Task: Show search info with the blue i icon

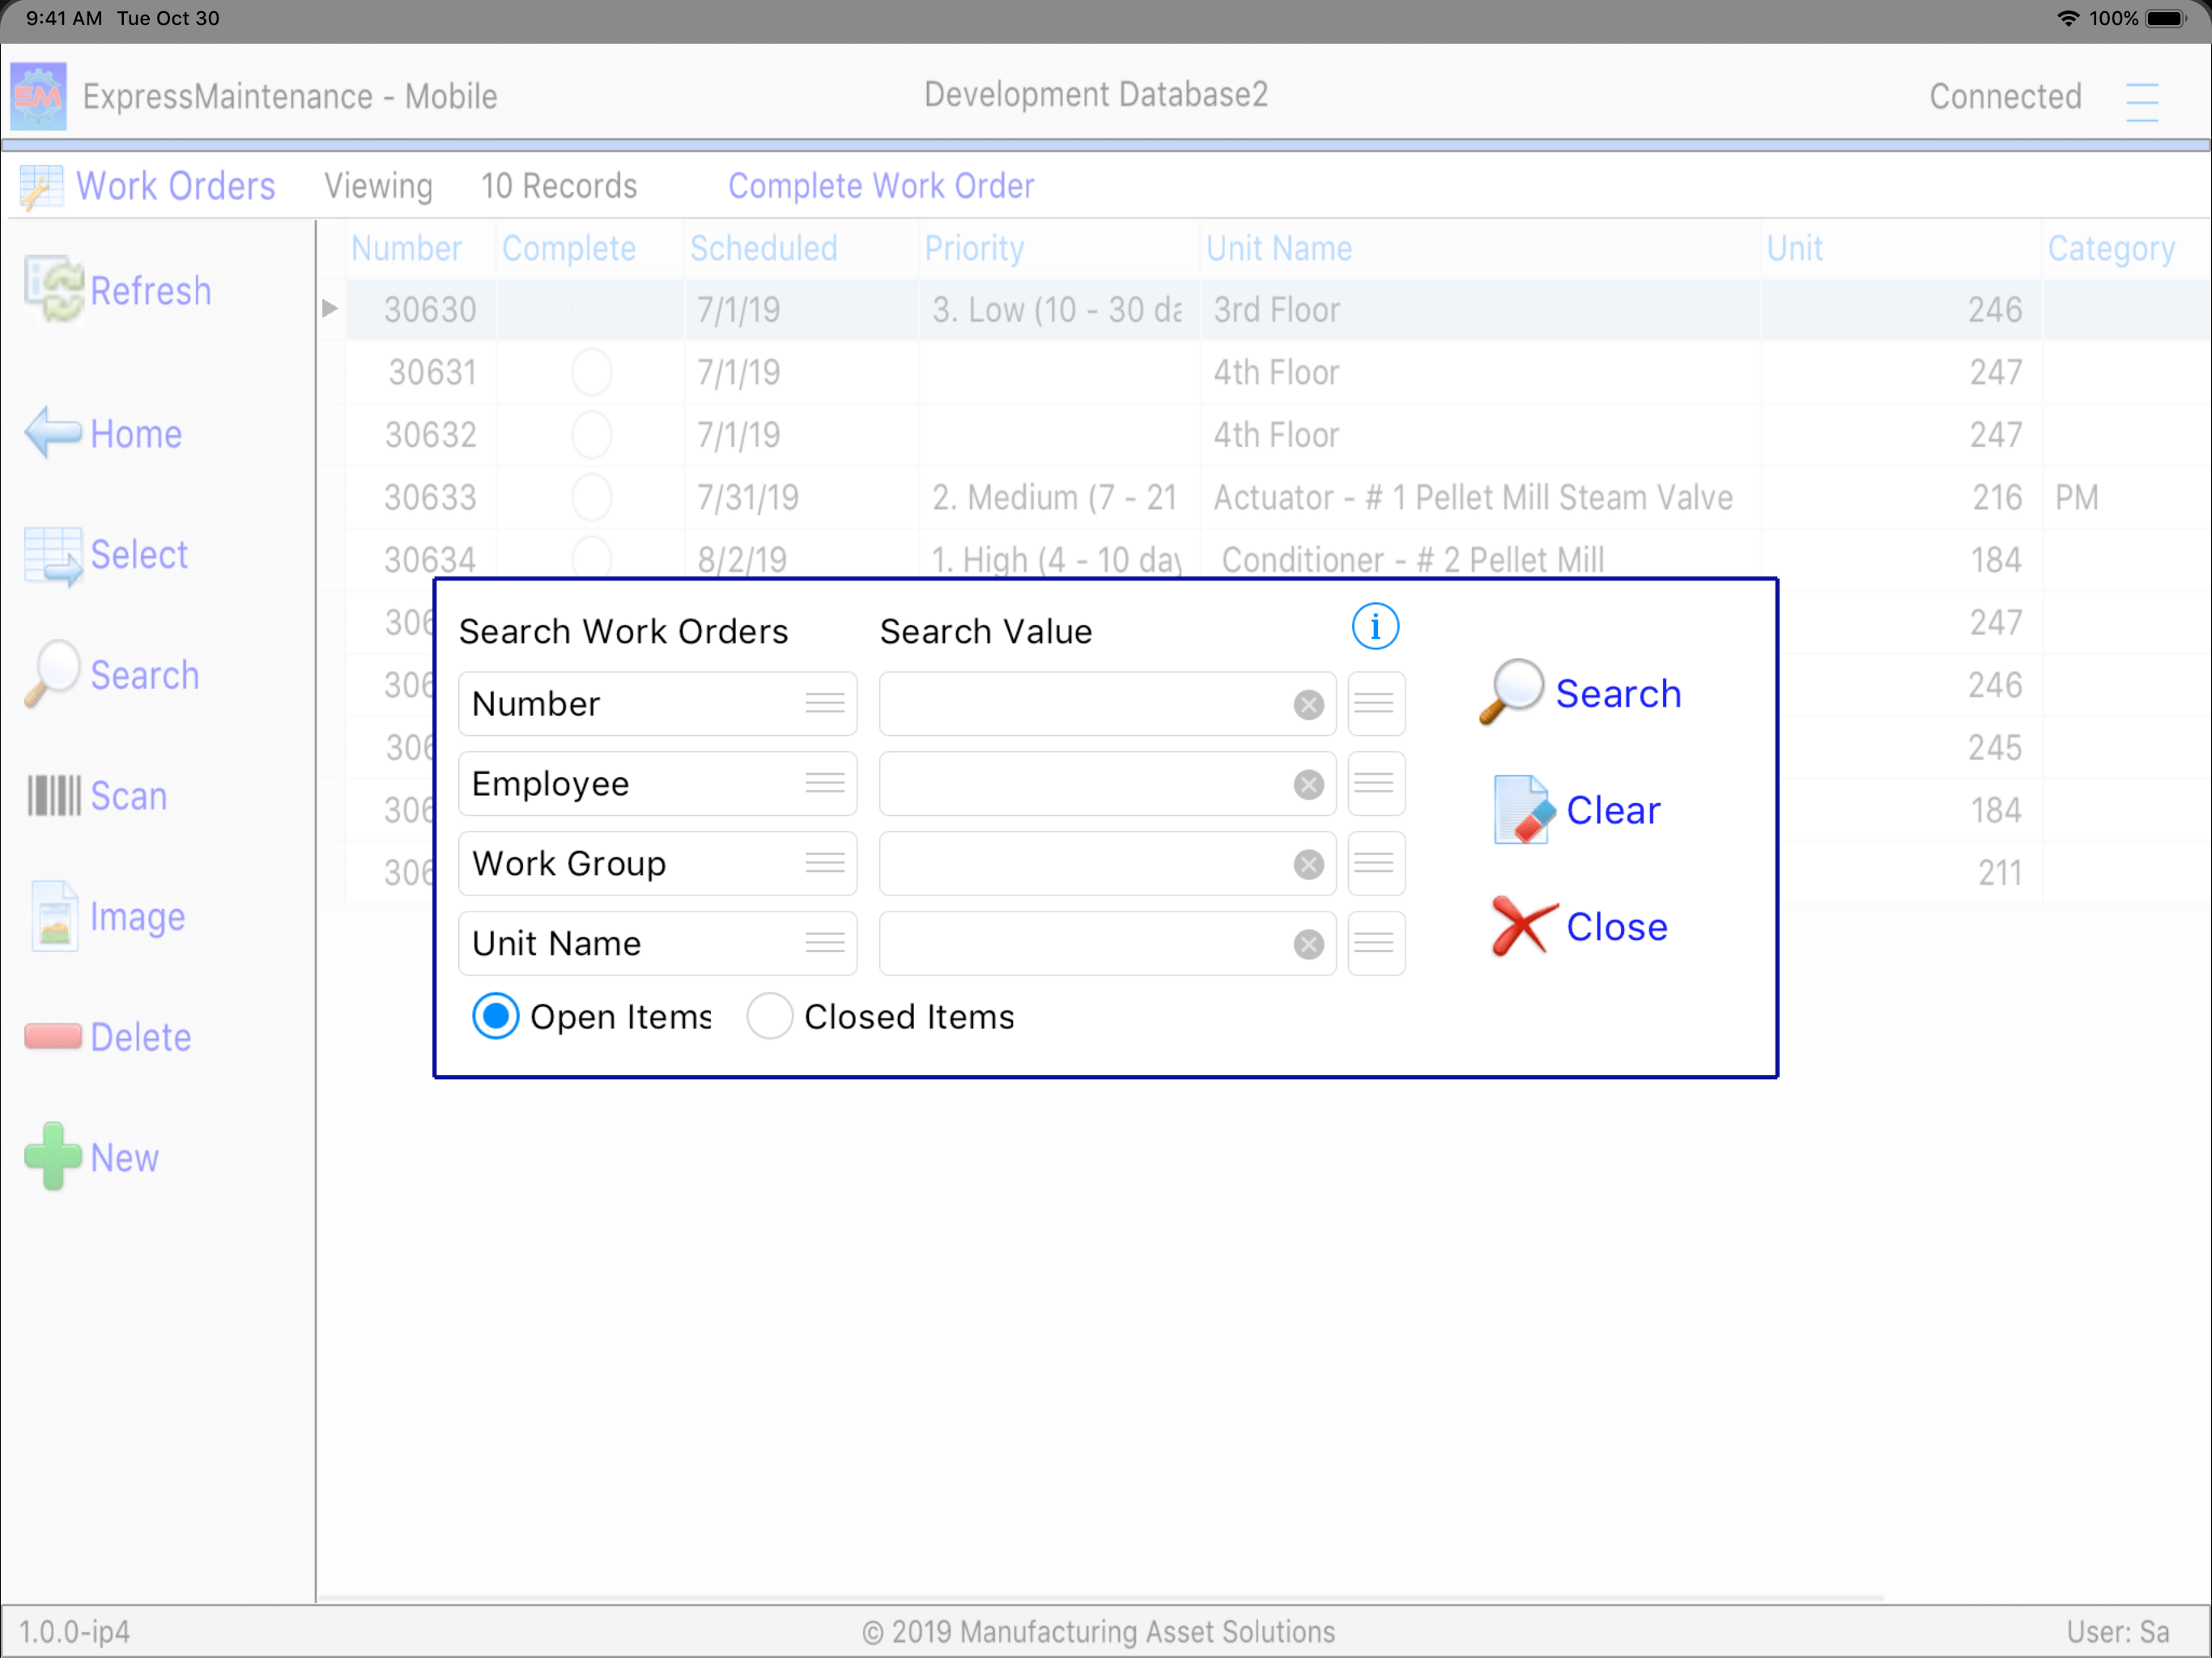Action: [1375, 627]
